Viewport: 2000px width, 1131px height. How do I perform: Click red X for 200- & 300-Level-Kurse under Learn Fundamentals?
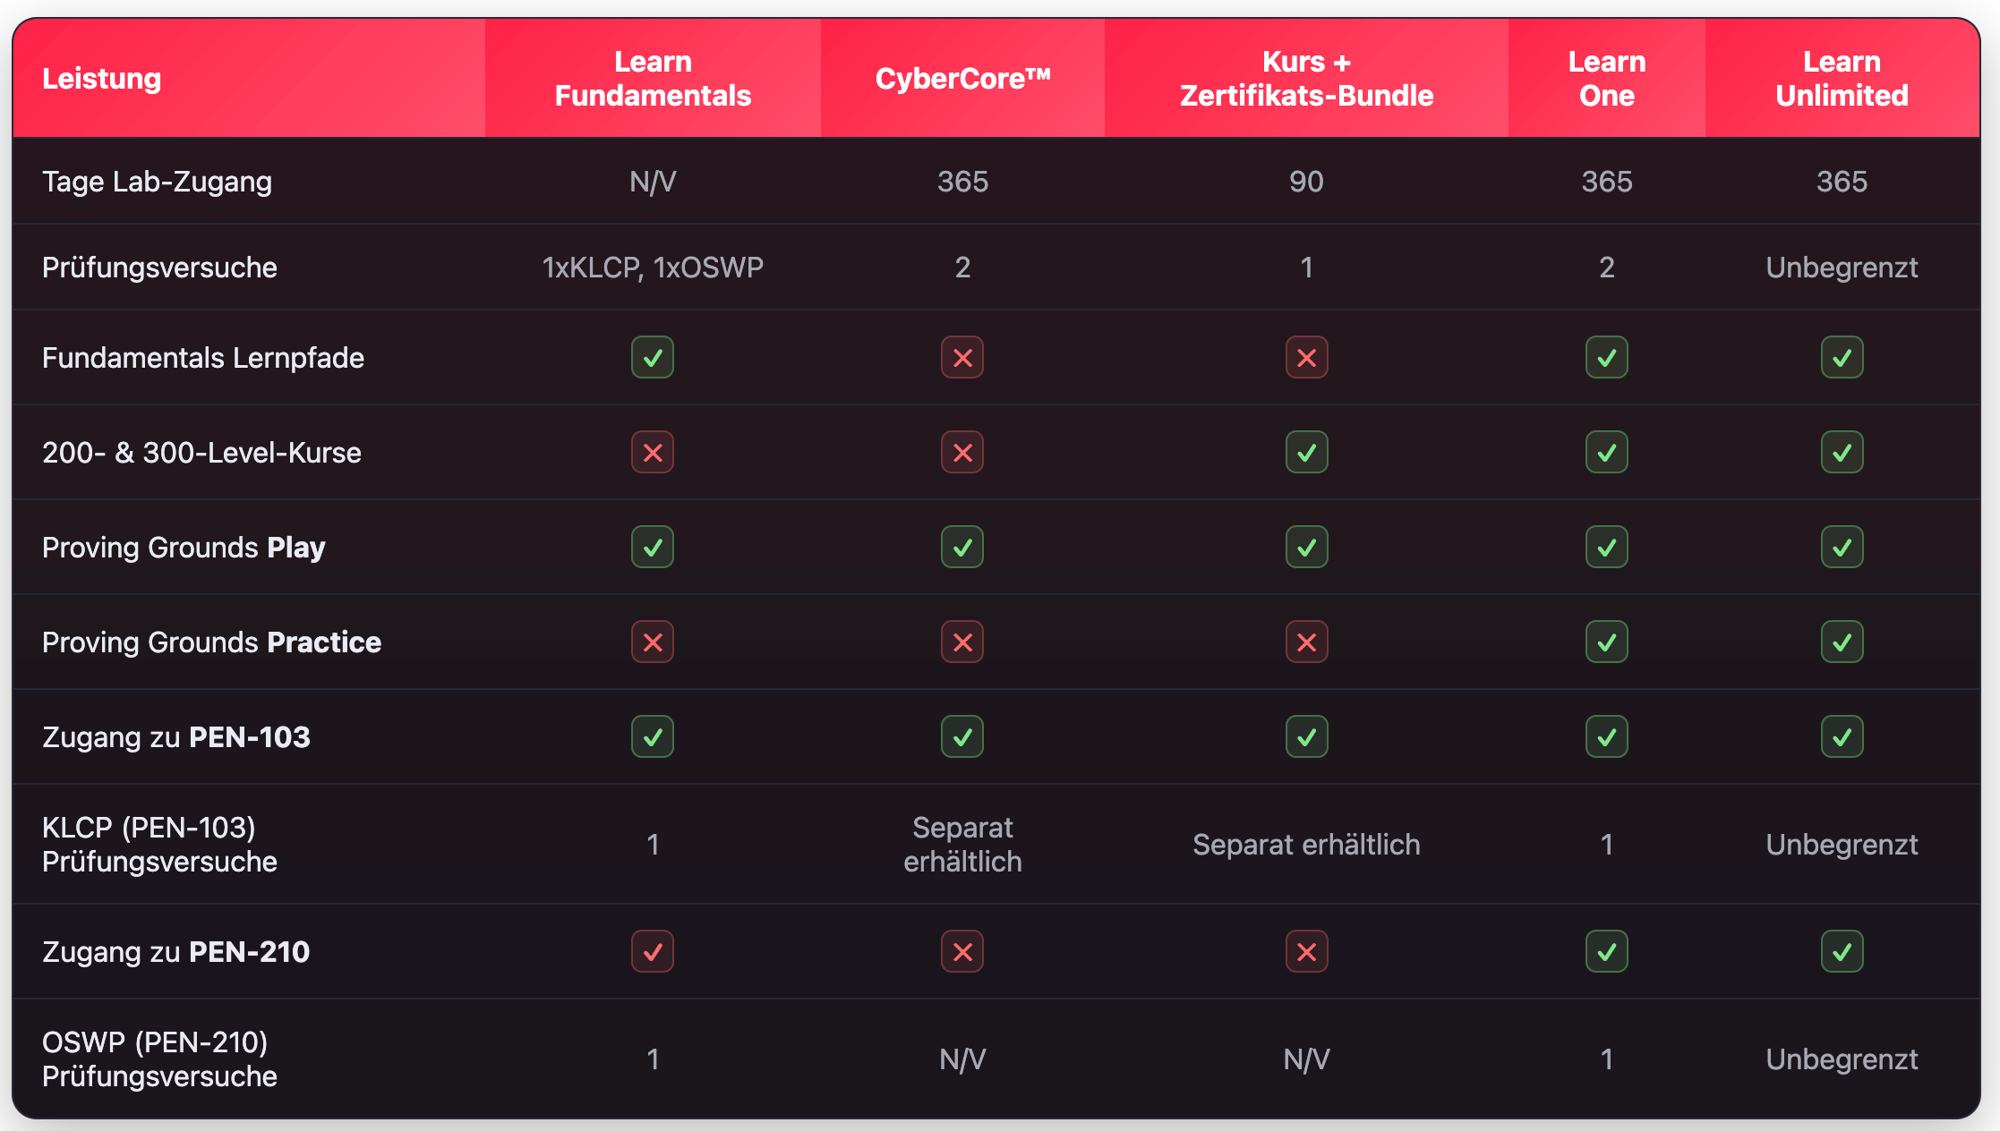[x=652, y=452]
